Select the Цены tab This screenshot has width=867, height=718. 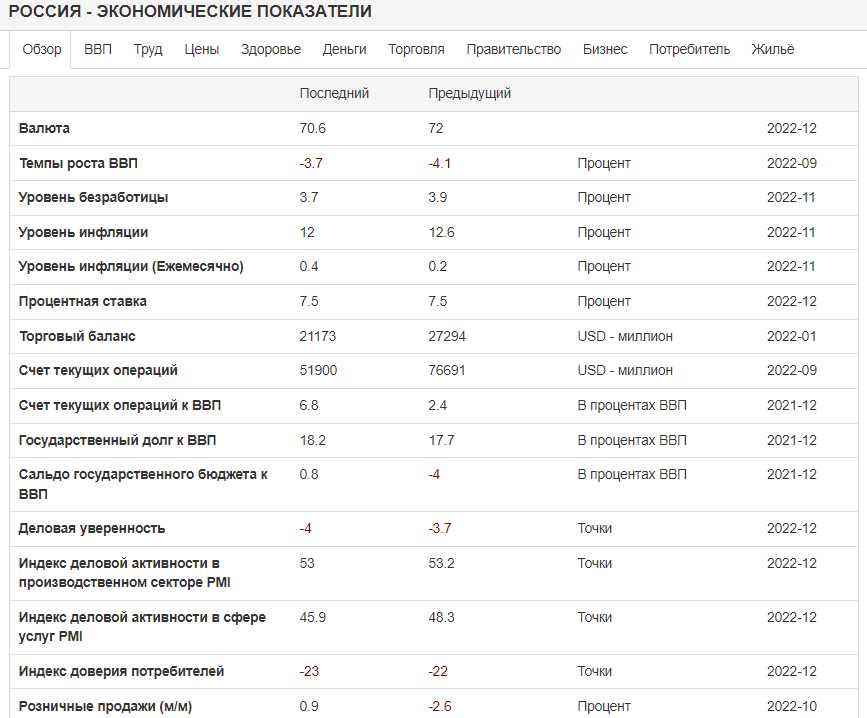pos(201,50)
